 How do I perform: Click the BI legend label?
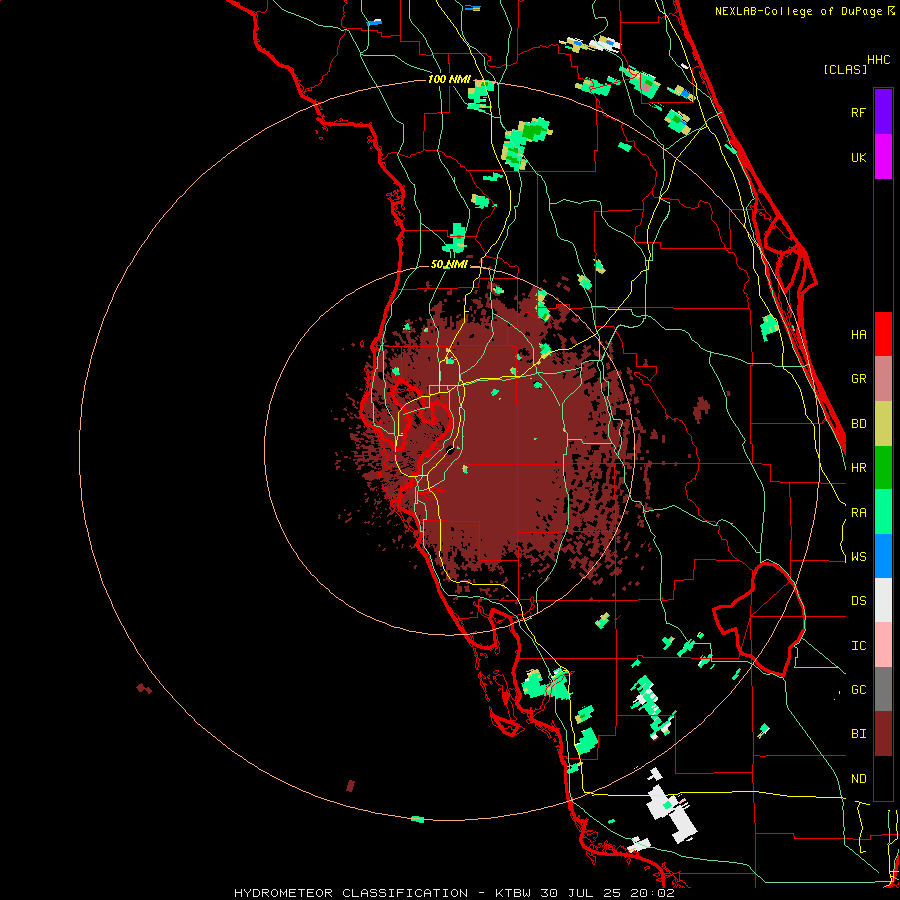(858, 734)
